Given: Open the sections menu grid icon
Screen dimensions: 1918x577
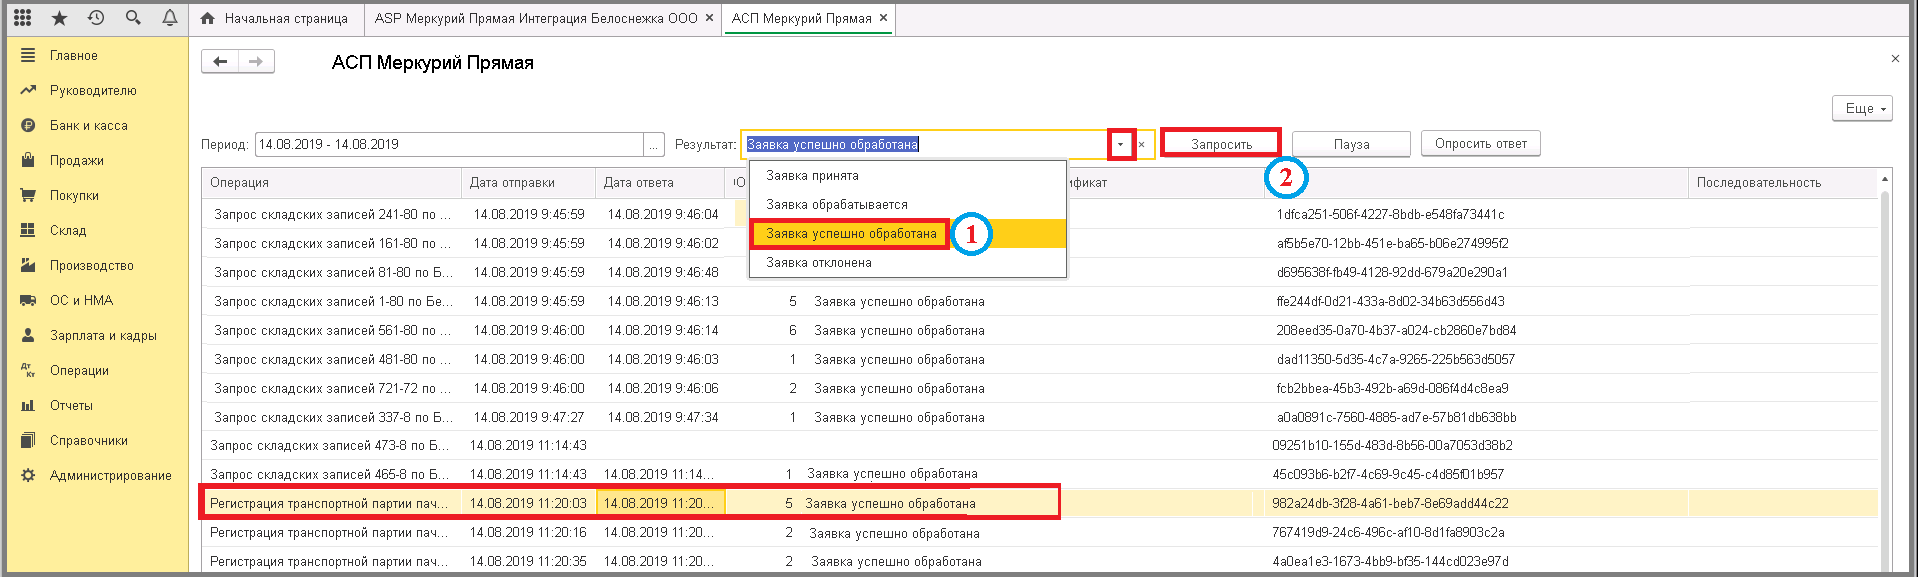Looking at the screenshot, I should 22,18.
